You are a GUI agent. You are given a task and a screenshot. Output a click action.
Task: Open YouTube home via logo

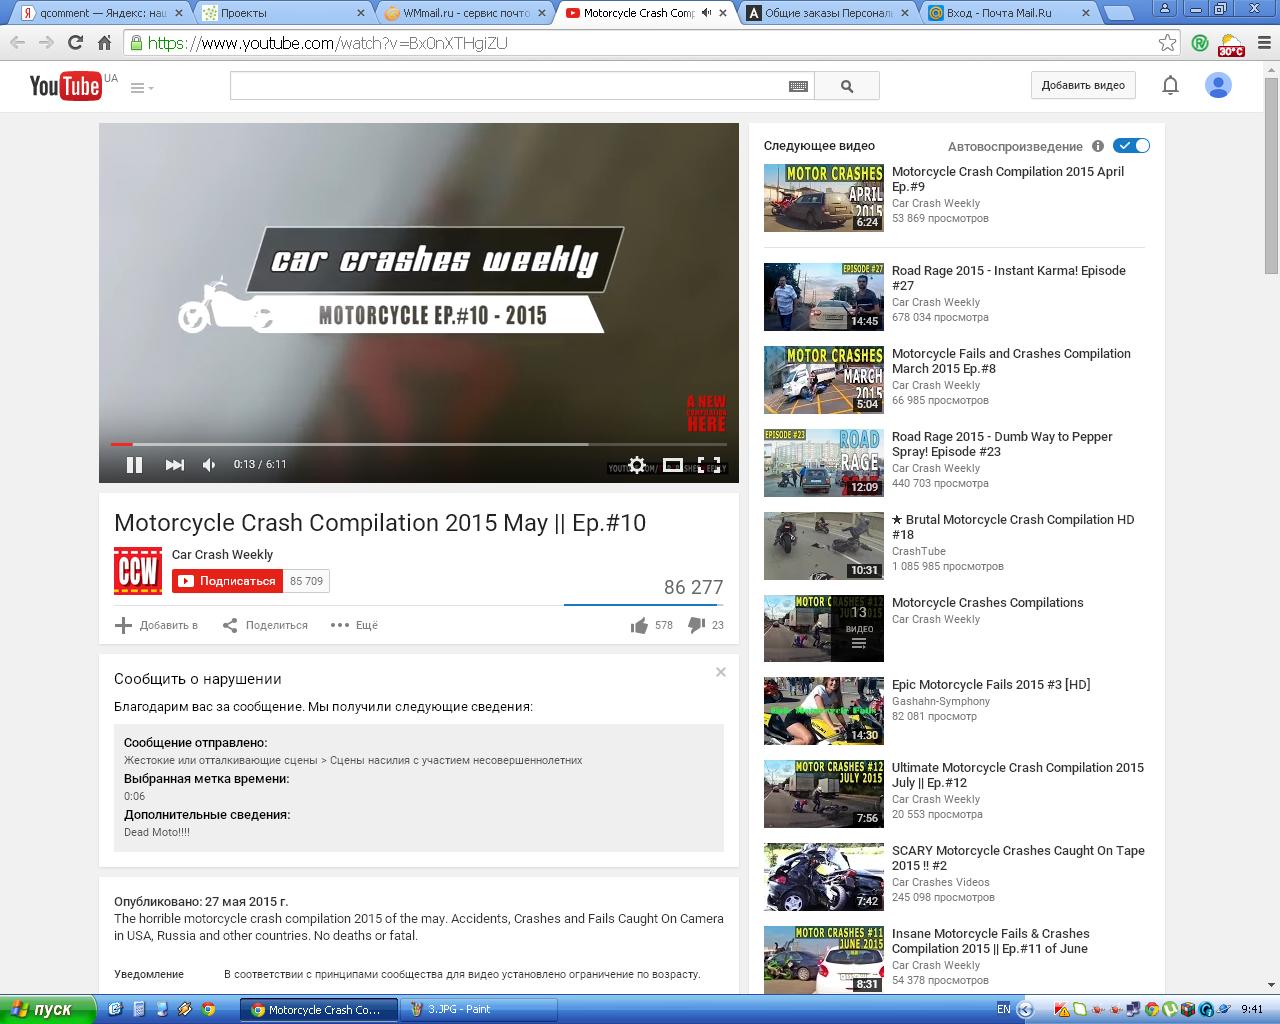[x=66, y=86]
